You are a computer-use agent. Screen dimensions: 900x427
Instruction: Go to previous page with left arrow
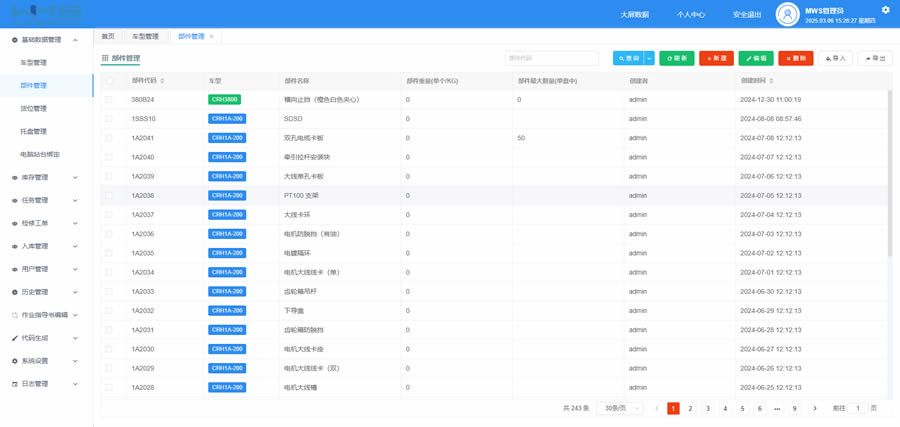[x=657, y=408]
